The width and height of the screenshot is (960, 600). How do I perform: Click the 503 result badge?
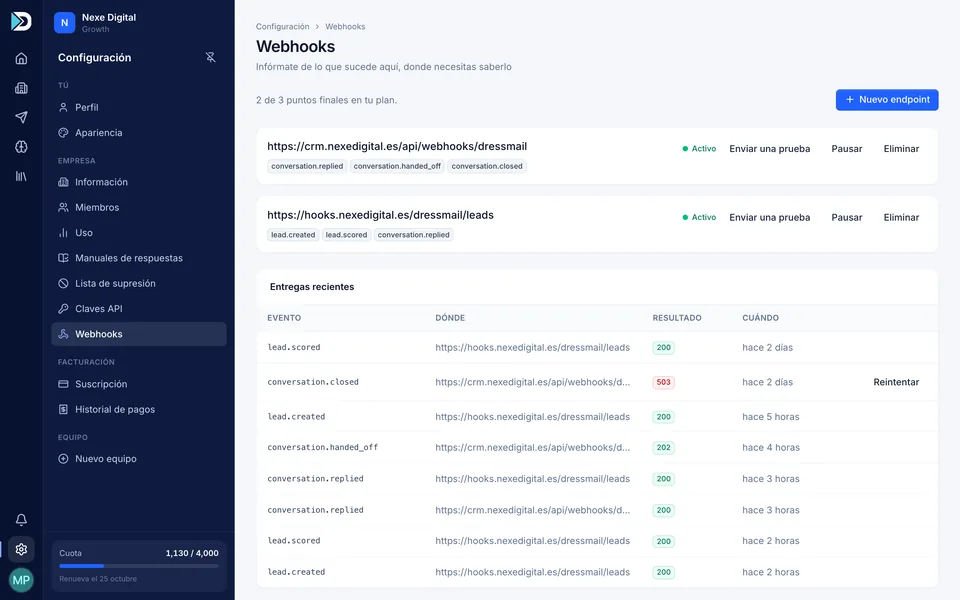[663, 382]
